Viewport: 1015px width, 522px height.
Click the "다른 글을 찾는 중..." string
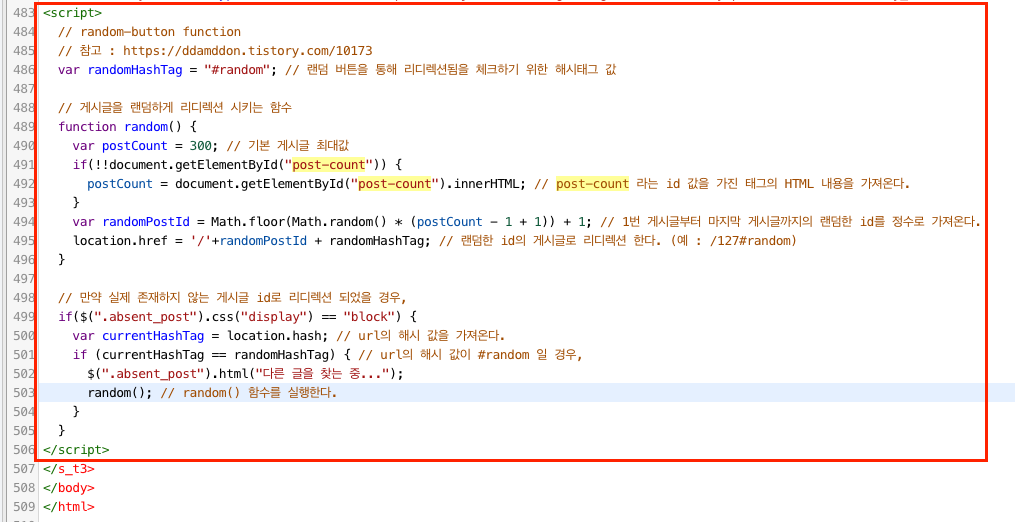[322, 374]
